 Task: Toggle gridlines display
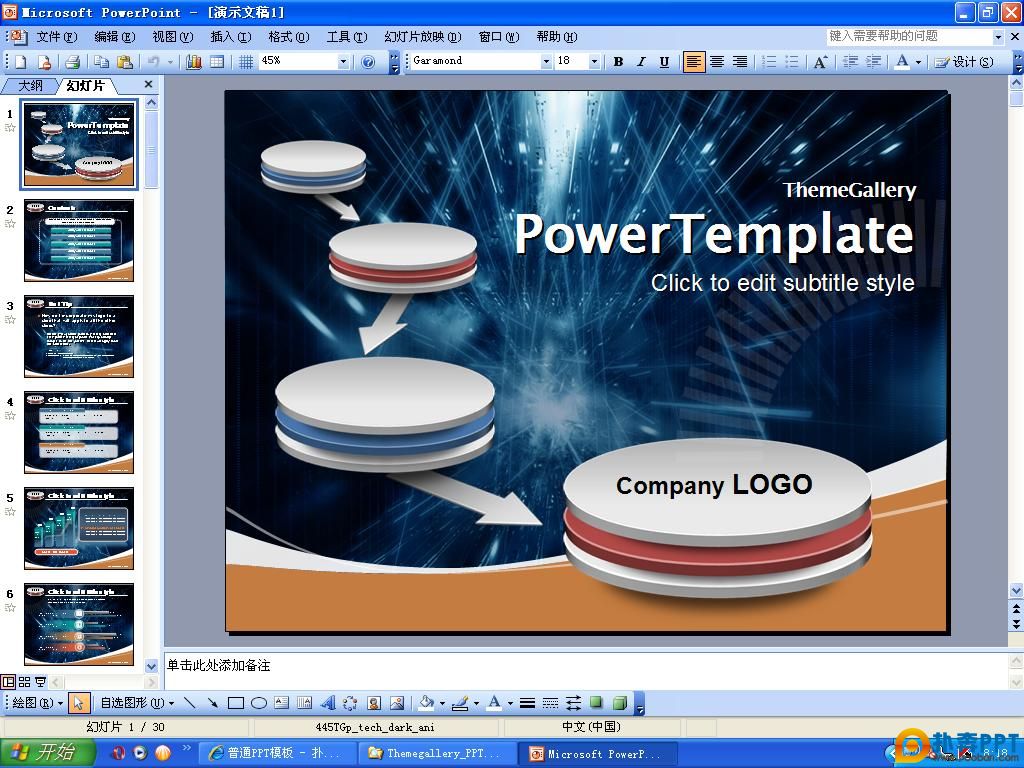pos(246,61)
